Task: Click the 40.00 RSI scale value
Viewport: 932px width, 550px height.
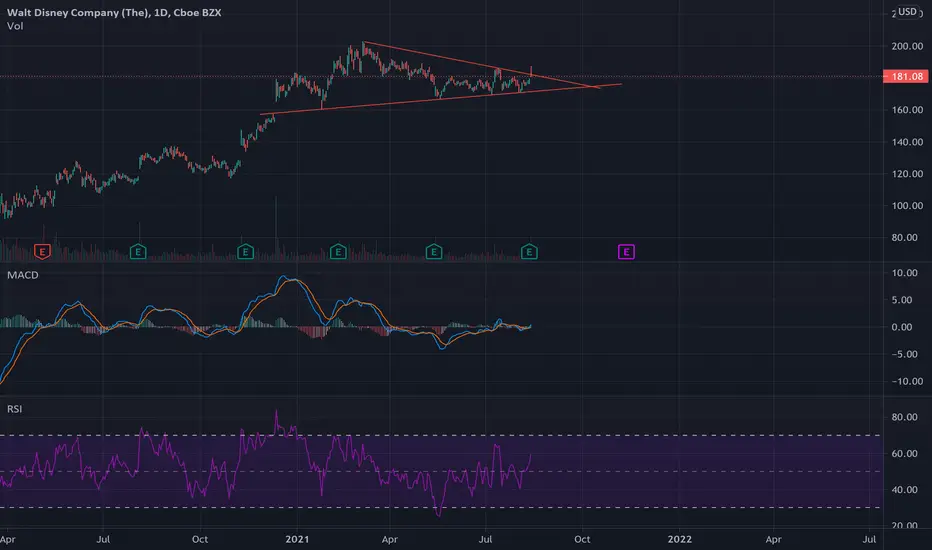Action: coord(905,490)
